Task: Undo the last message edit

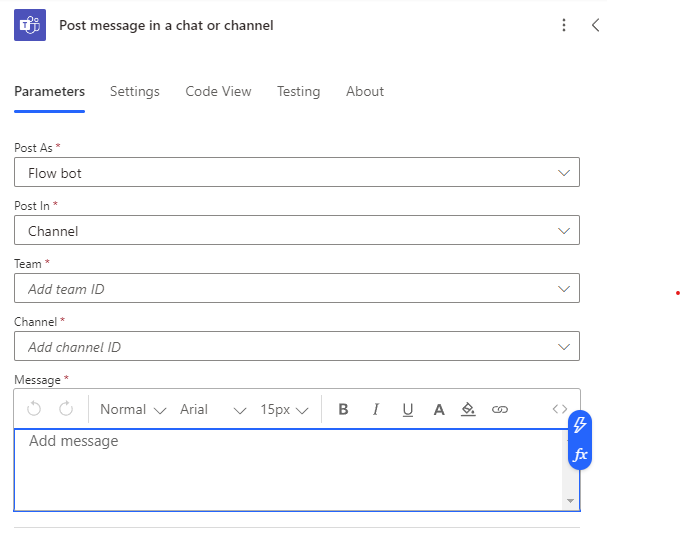Action: coord(34,409)
